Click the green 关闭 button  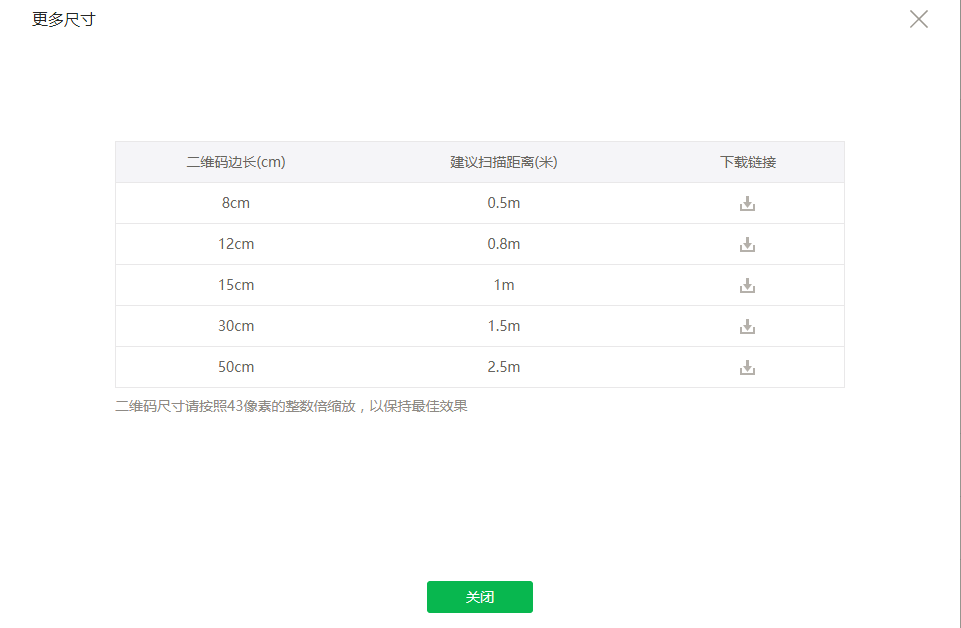coord(480,597)
